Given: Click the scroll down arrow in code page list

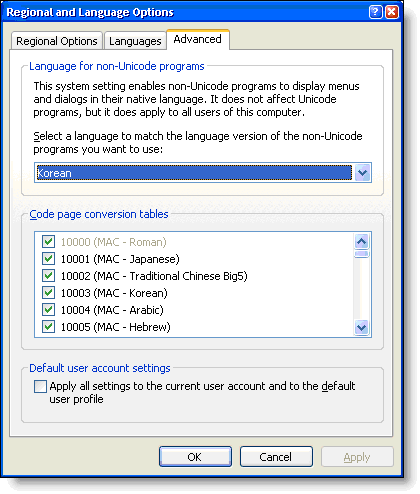Looking at the screenshot, I should click(362, 327).
